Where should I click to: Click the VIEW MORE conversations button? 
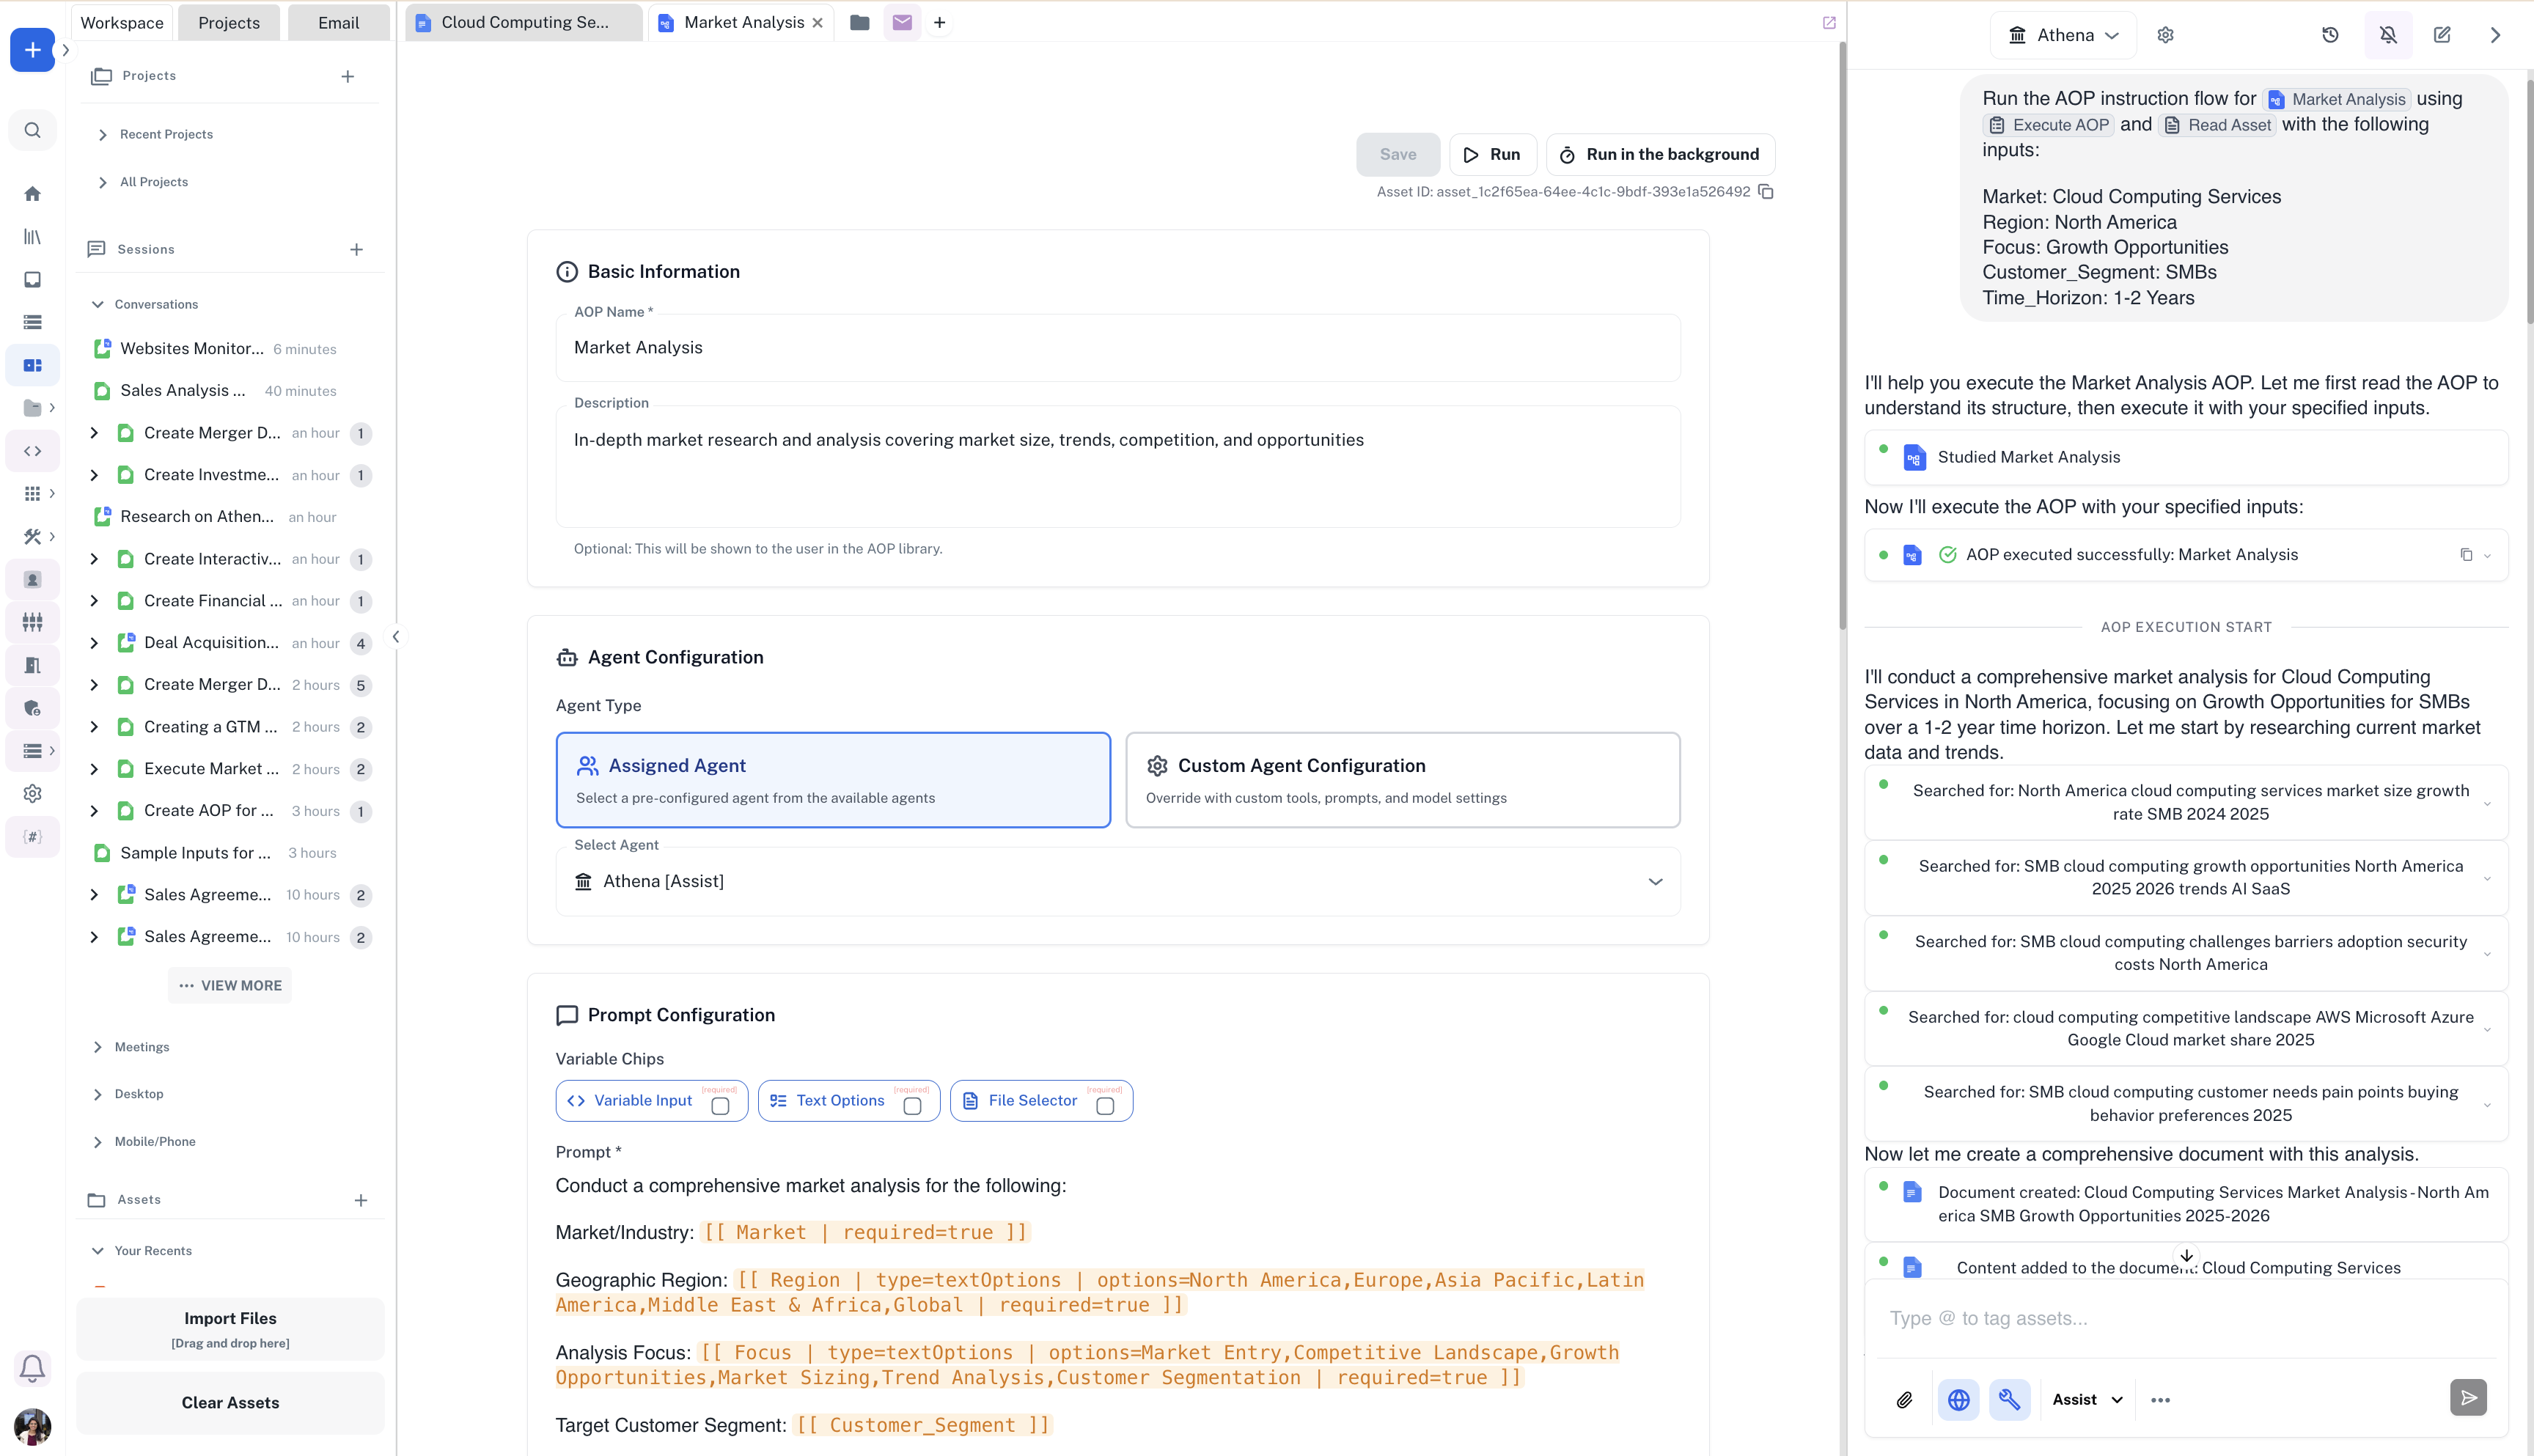(230, 985)
